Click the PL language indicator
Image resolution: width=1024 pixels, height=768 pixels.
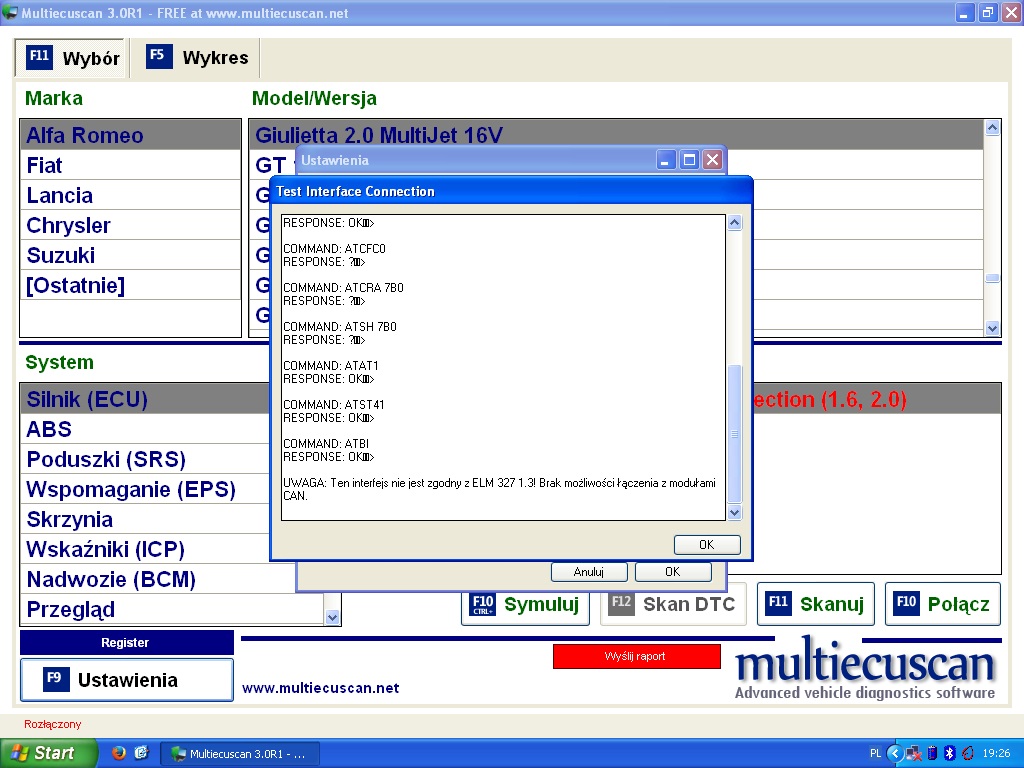(875, 753)
